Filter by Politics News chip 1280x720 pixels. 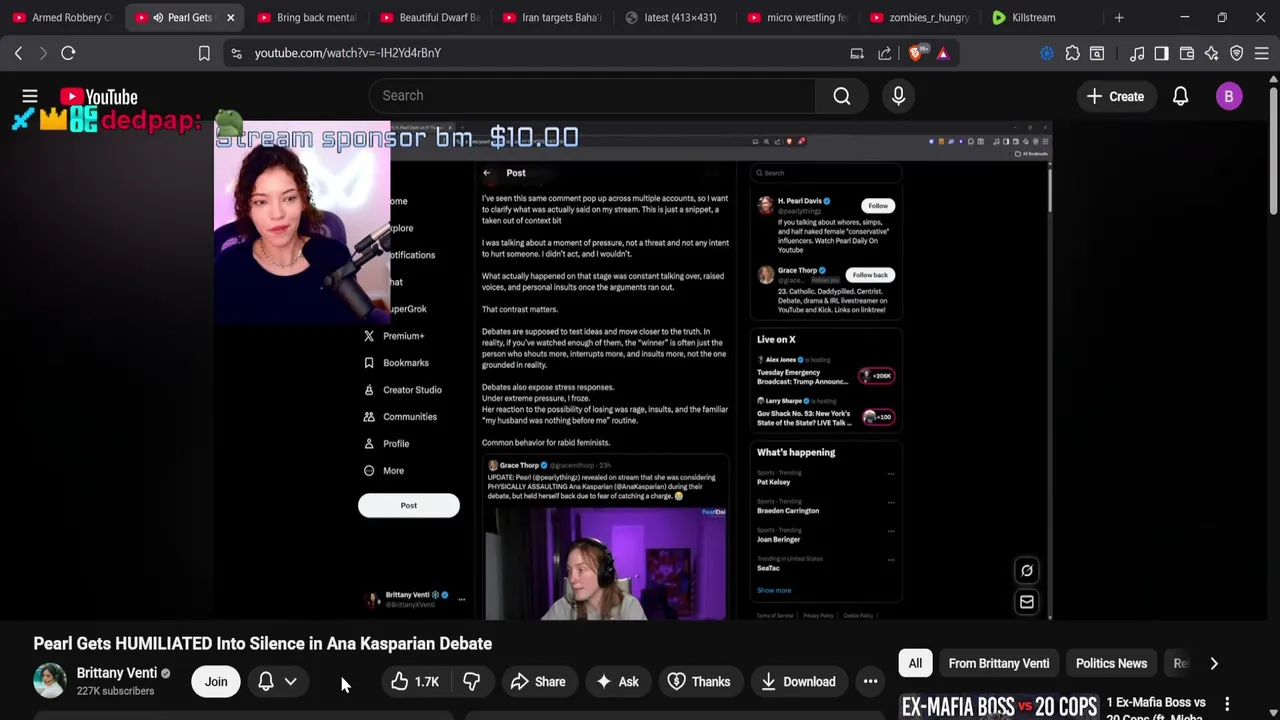pos(1111,663)
